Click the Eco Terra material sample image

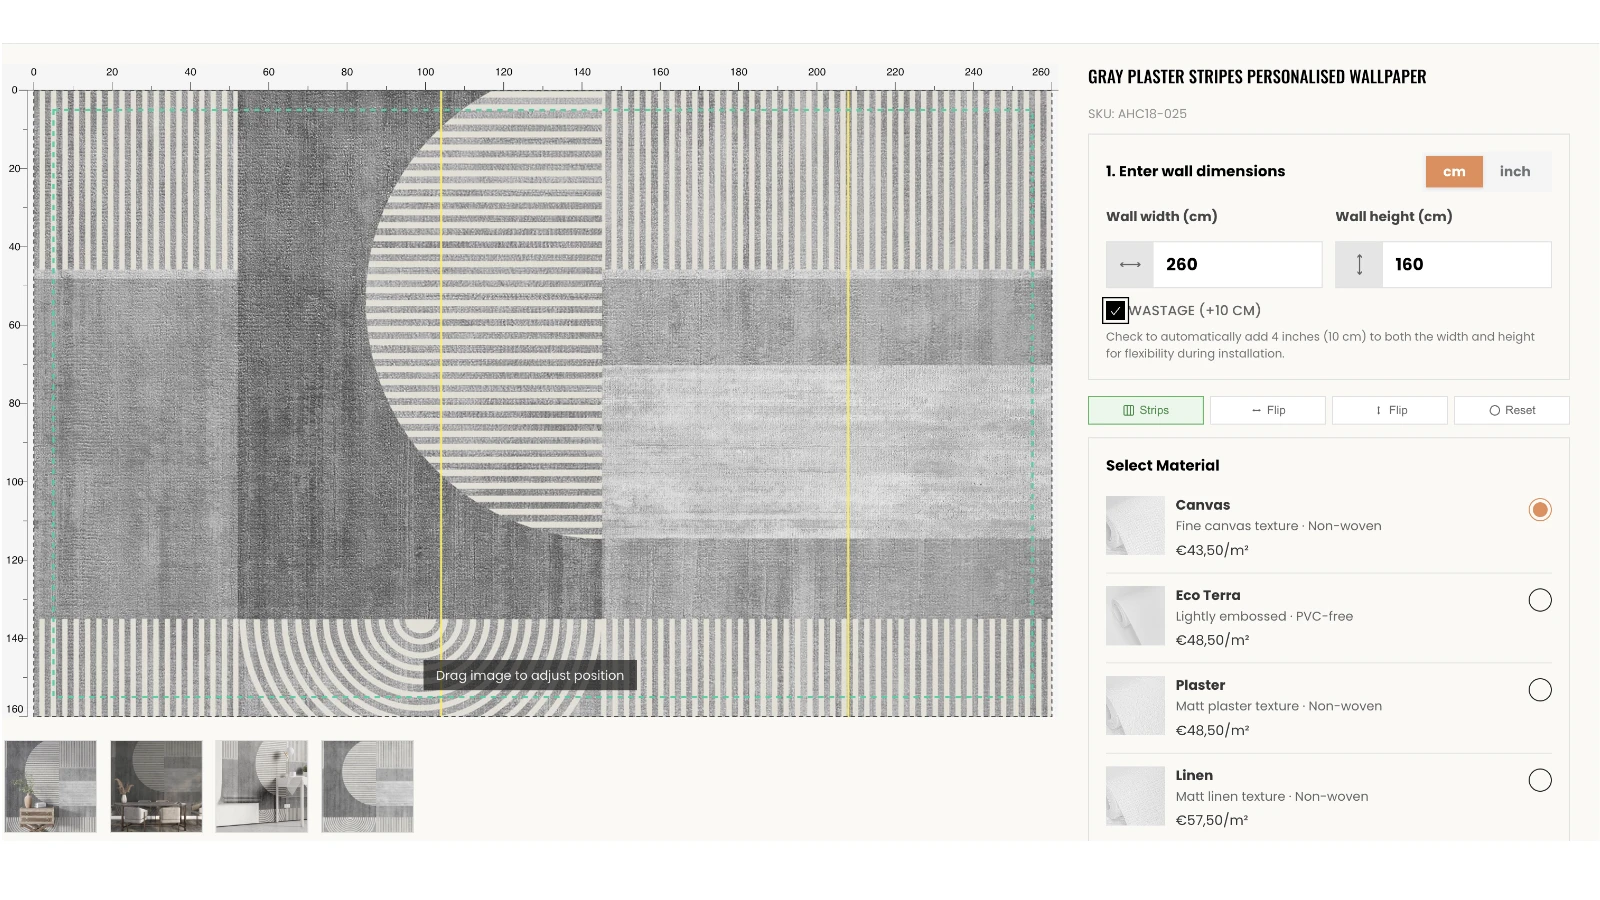pyautogui.click(x=1135, y=616)
